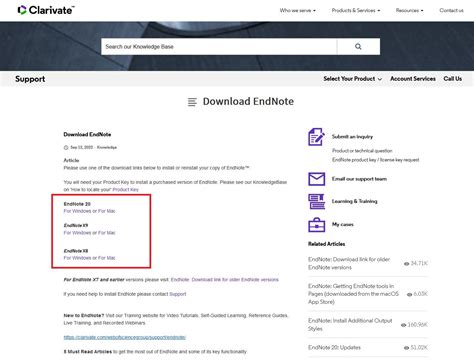Open Account Services
The image size is (474, 361).
tap(413, 79)
